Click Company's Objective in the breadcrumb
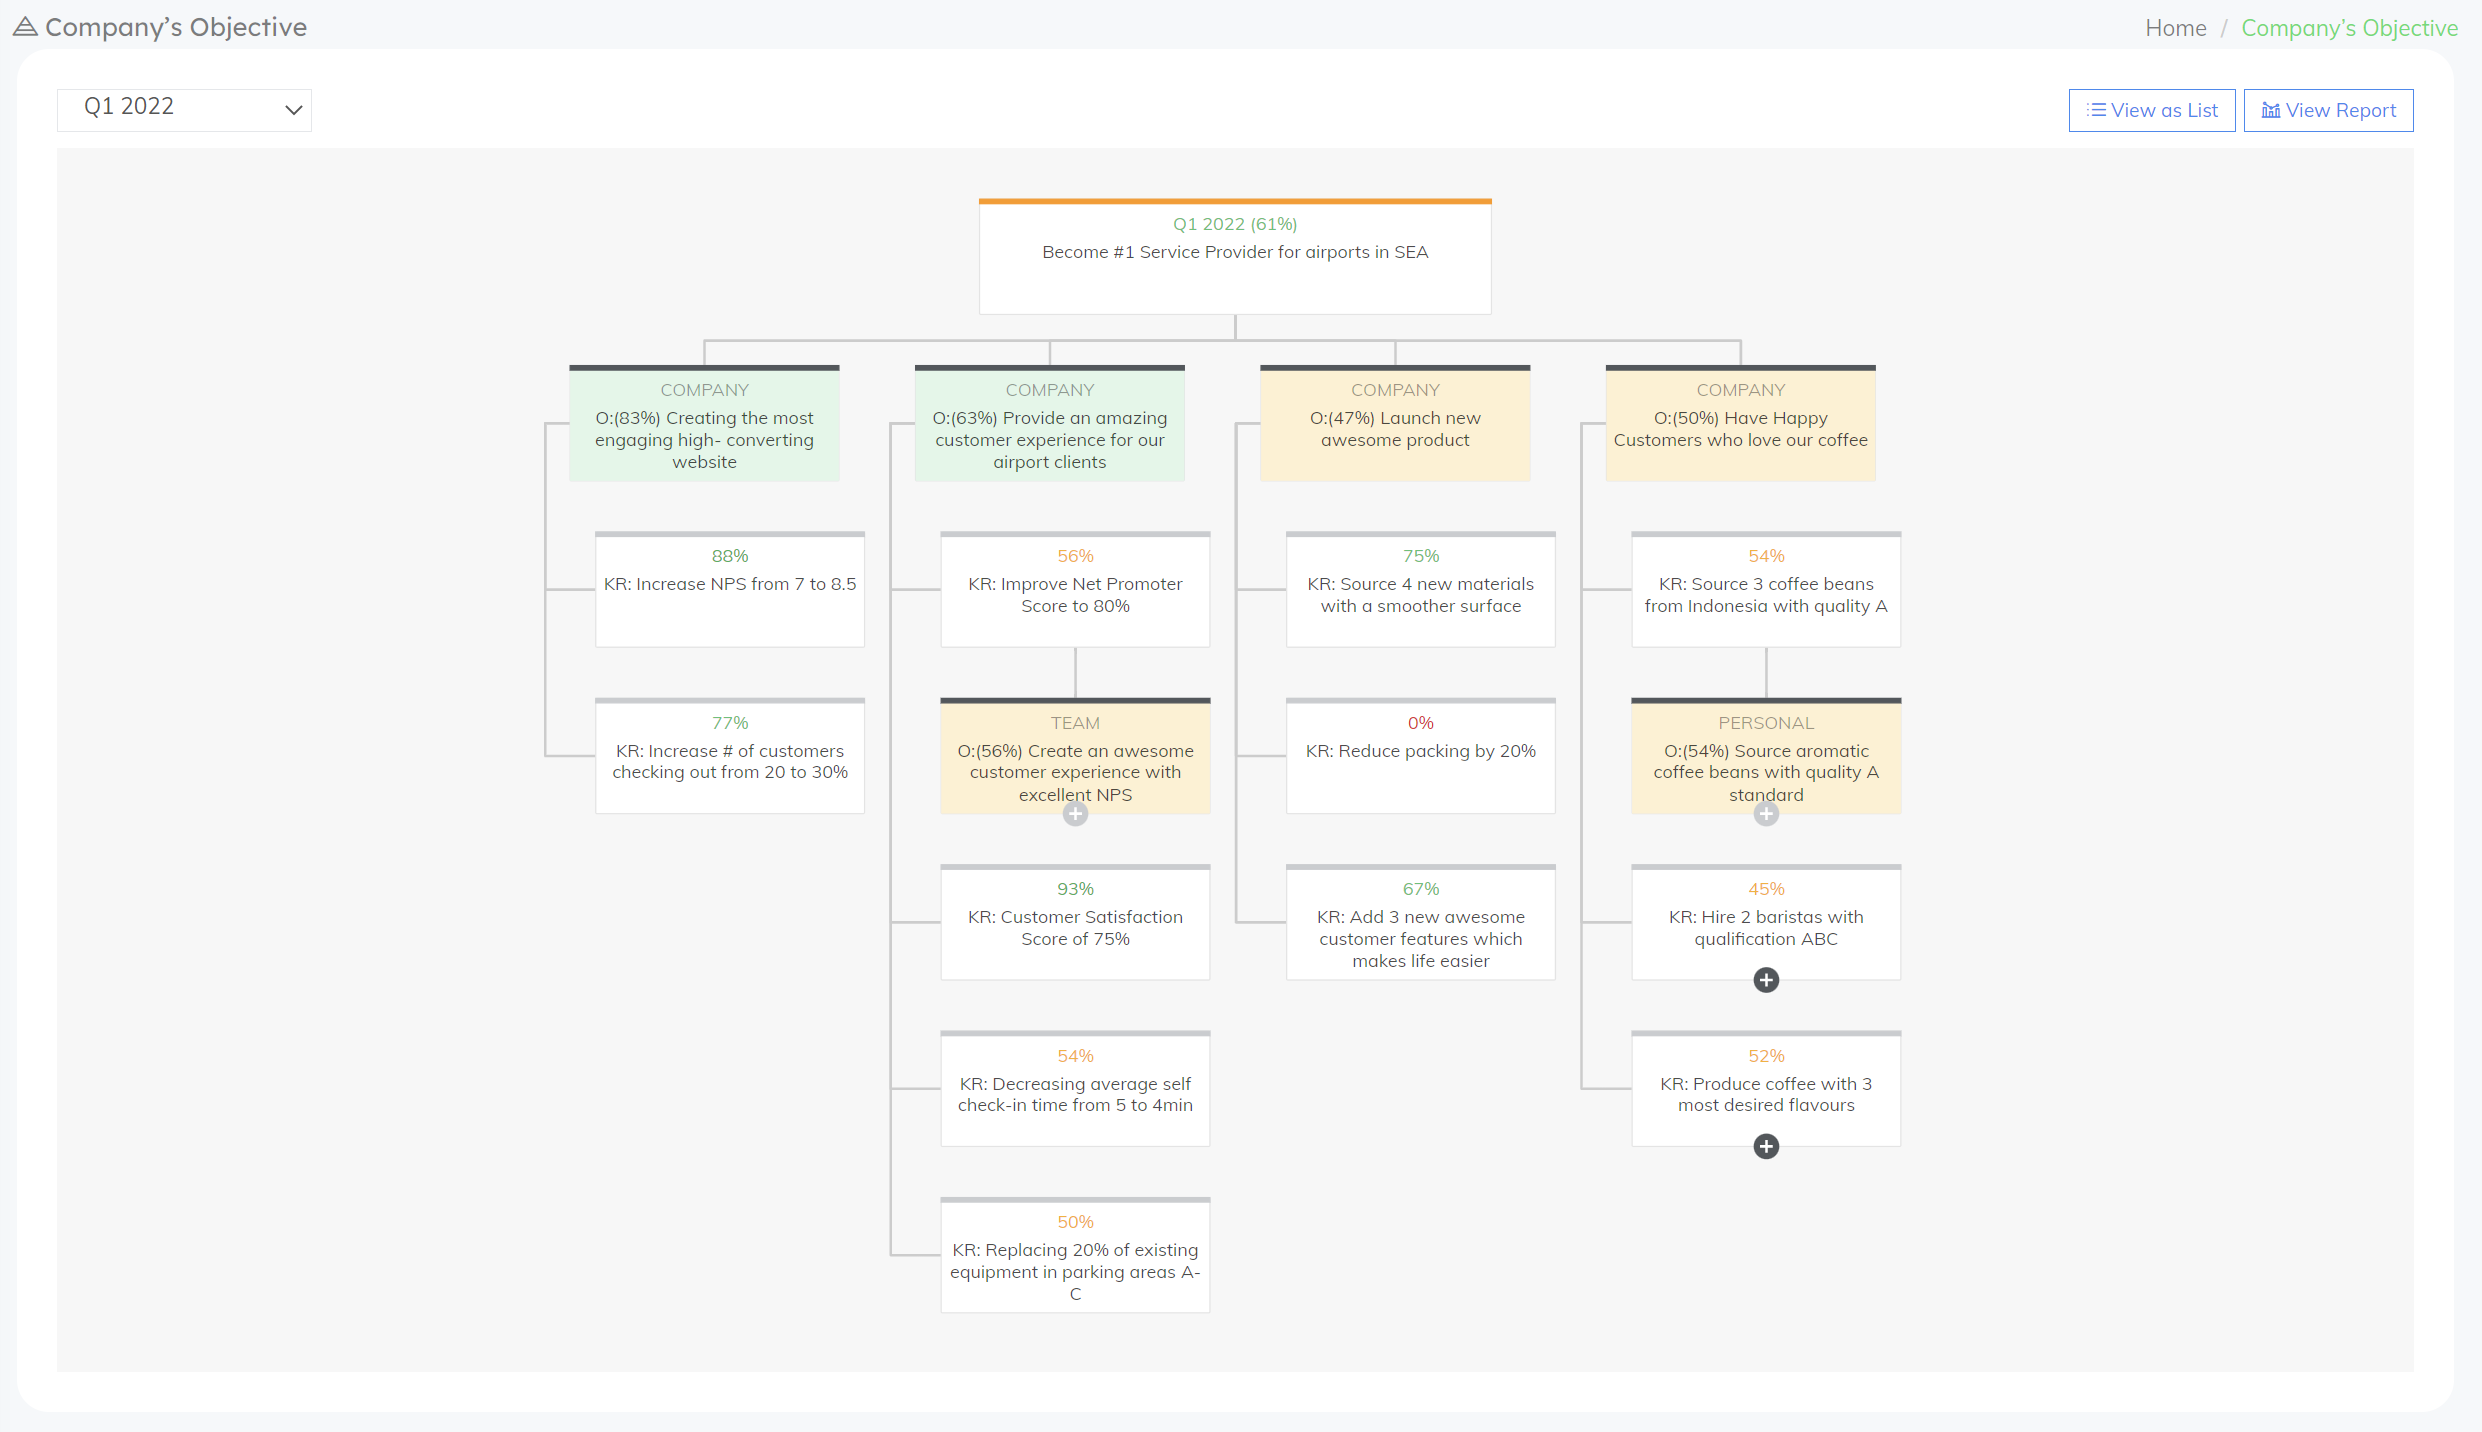Screen dimensions: 2482x1432 click(x=2349, y=27)
